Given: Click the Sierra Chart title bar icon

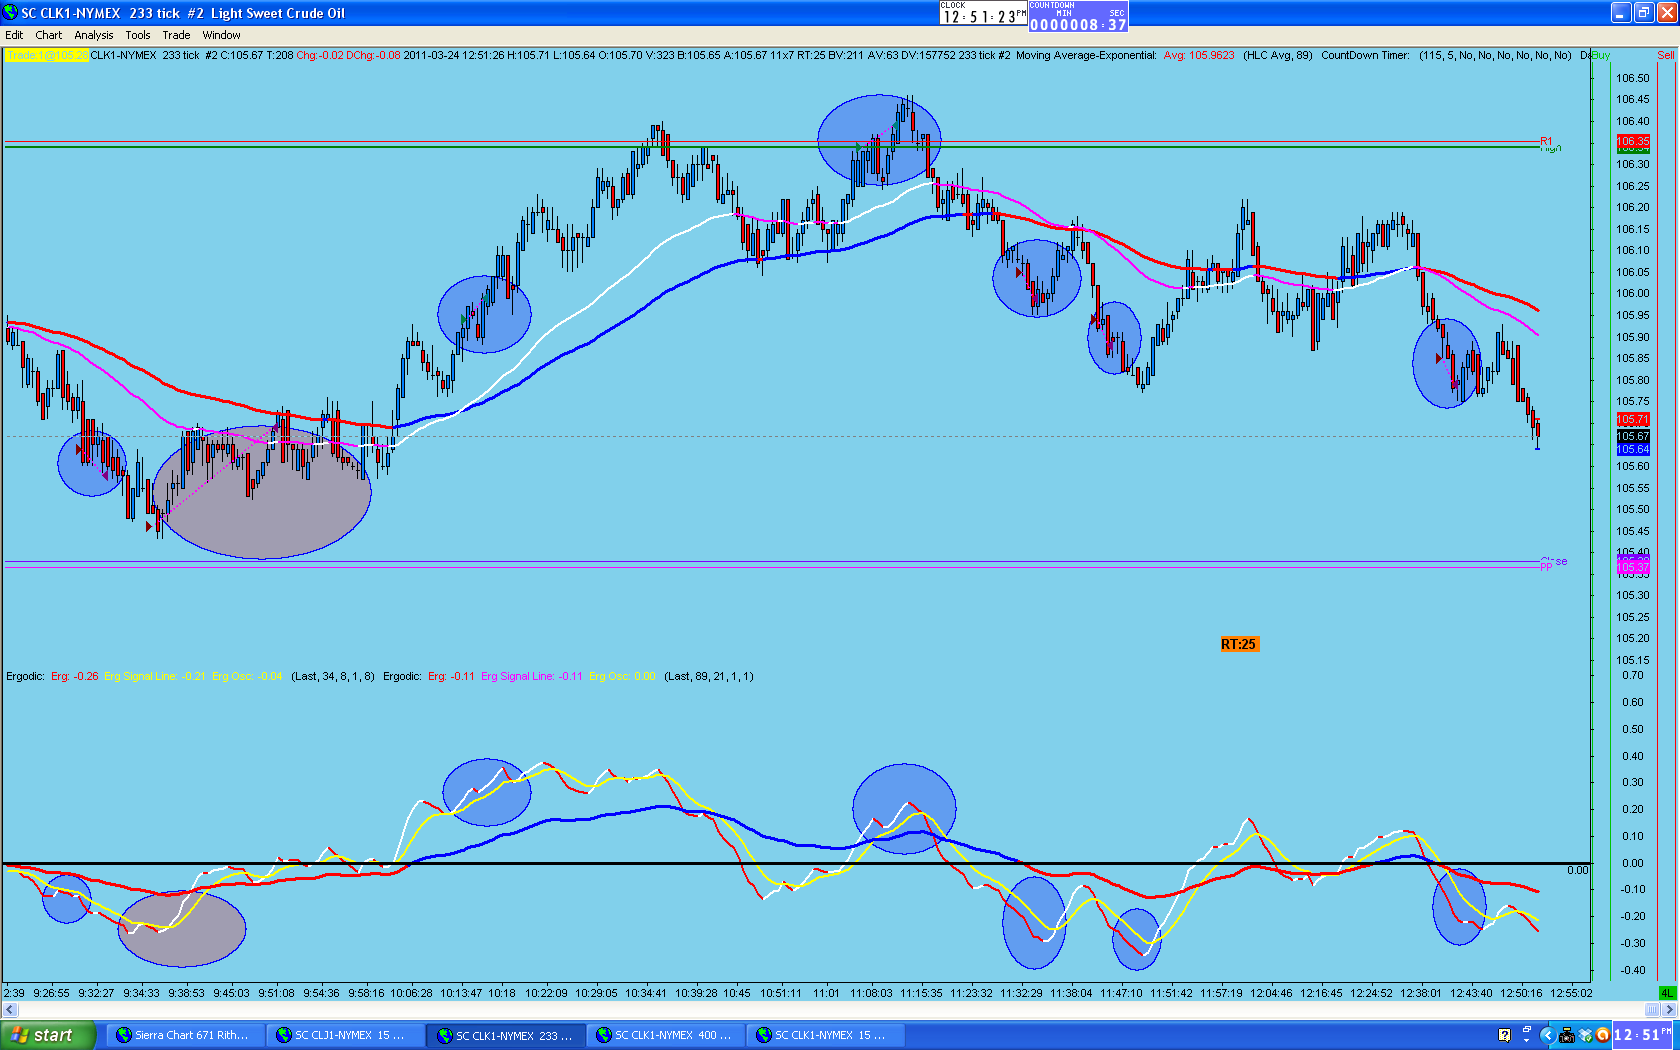Looking at the screenshot, I should pyautogui.click(x=10, y=13).
